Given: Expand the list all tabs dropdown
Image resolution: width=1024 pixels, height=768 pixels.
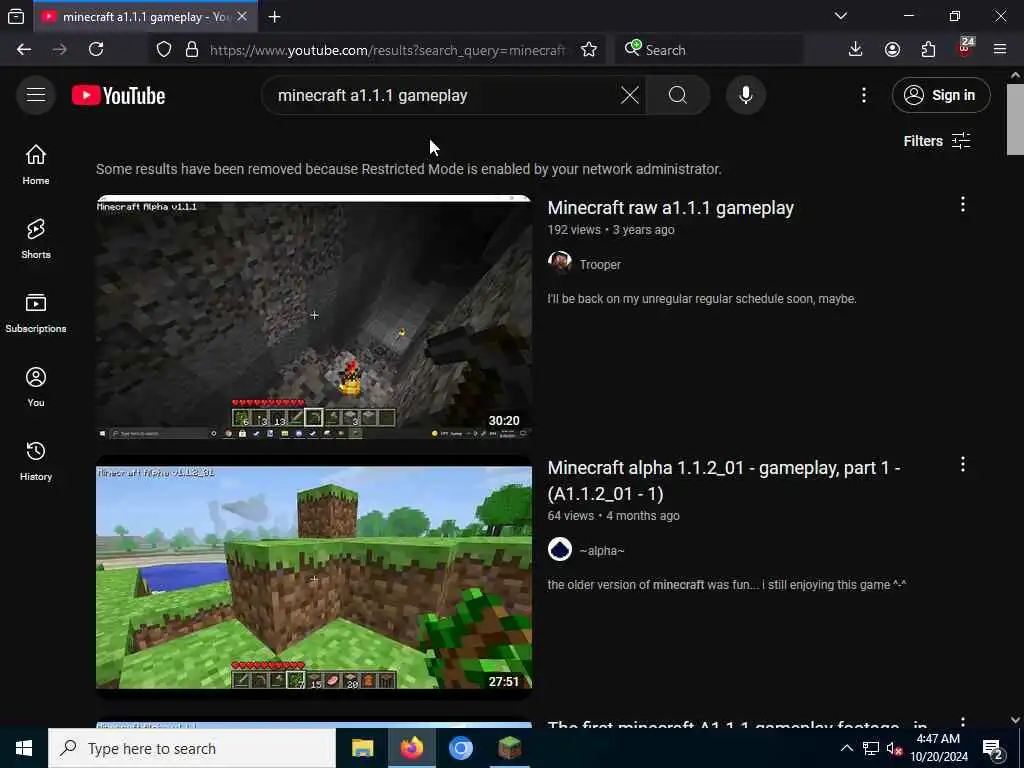Looking at the screenshot, I should pos(840,16).
